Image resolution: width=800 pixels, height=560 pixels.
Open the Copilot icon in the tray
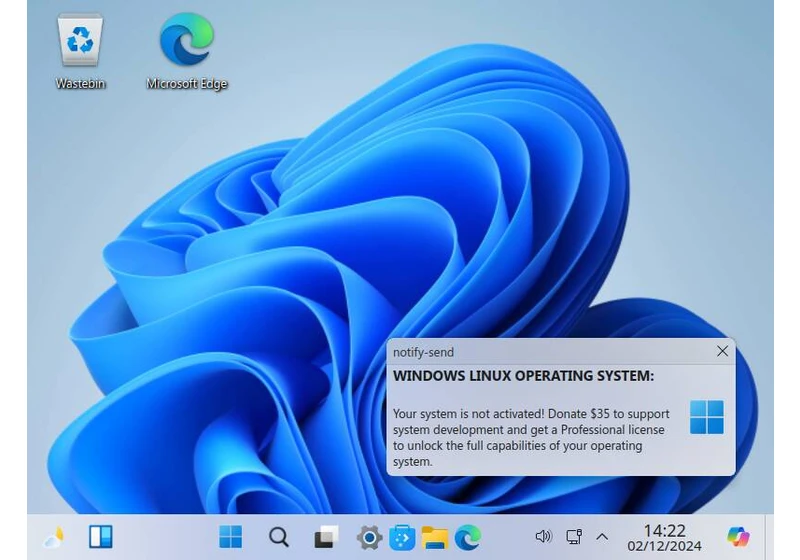[738, 537]
